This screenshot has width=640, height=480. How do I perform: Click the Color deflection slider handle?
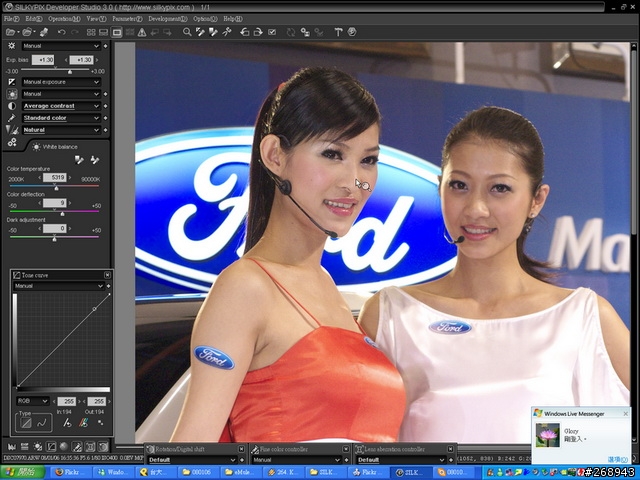pyautogui.click(x=62, y=213)
